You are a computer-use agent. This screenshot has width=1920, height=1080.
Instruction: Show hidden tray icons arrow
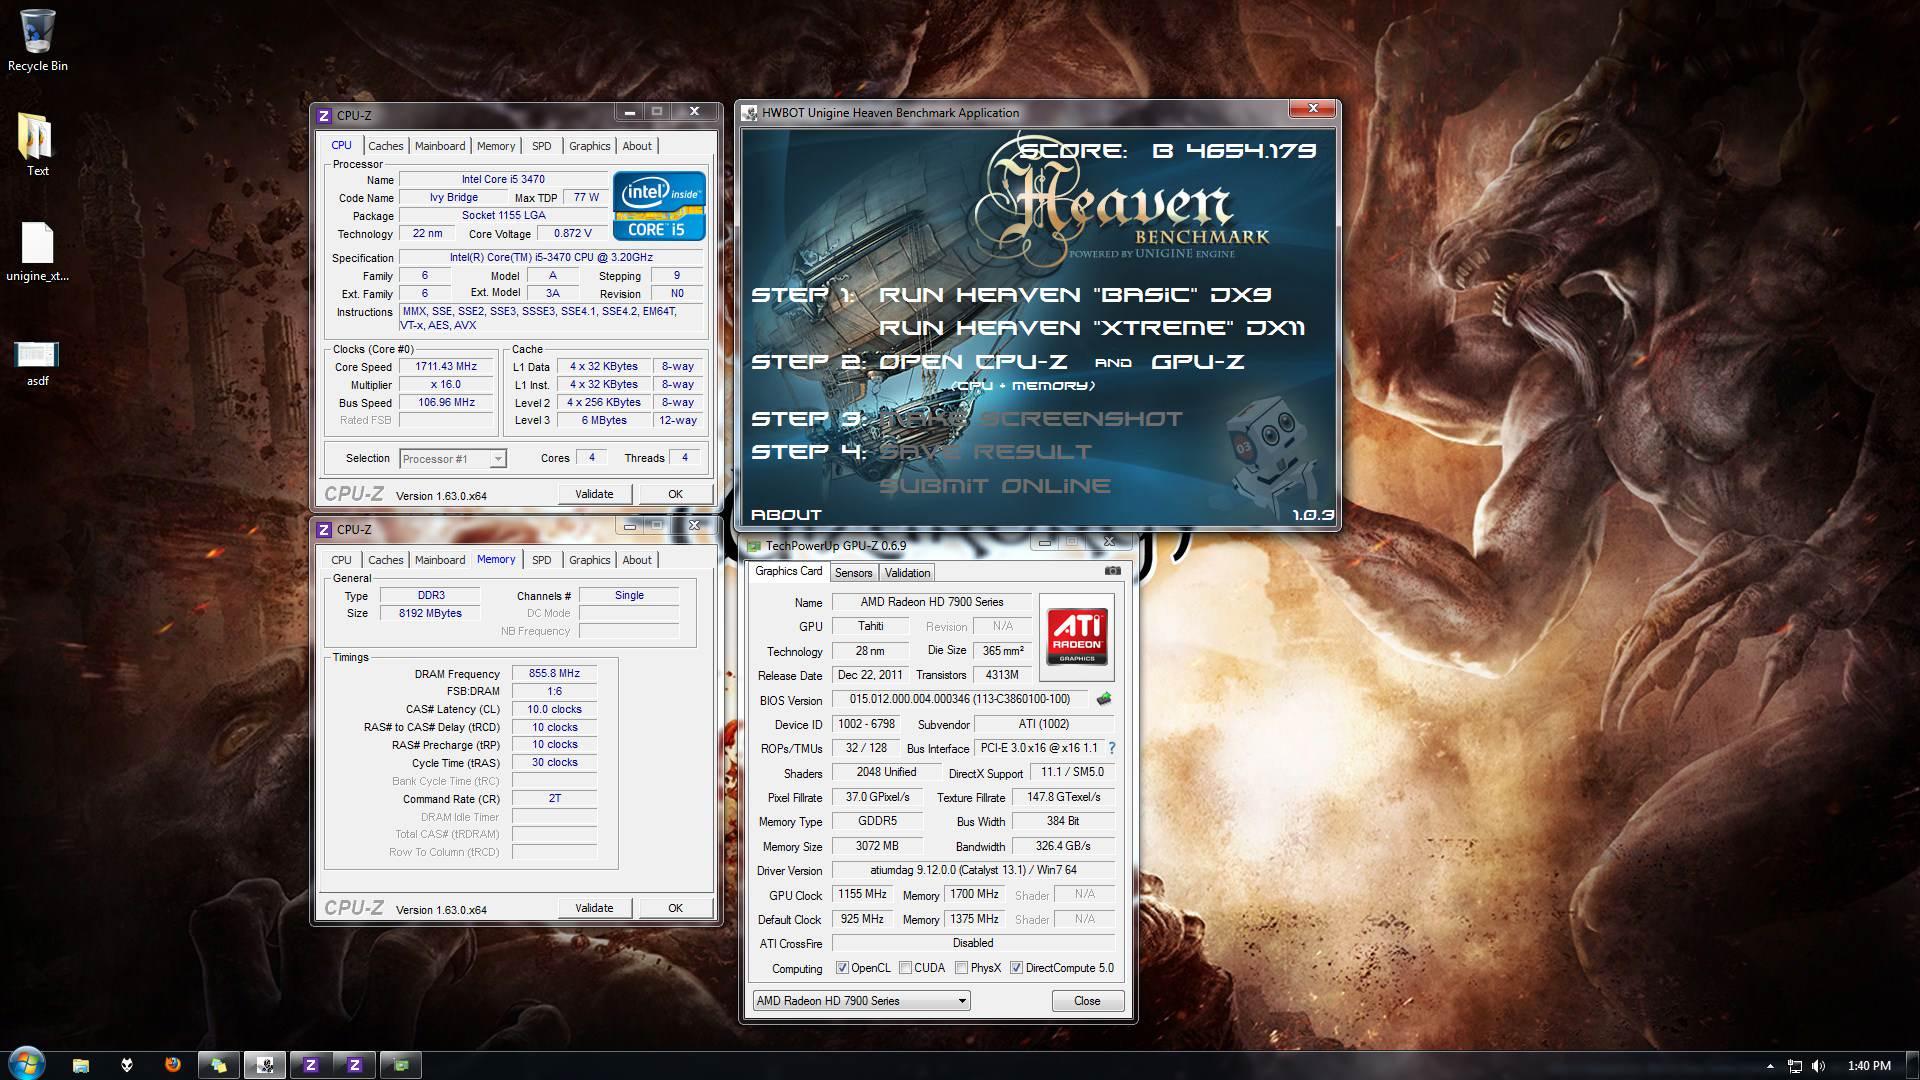[x=1770, y=1066]
